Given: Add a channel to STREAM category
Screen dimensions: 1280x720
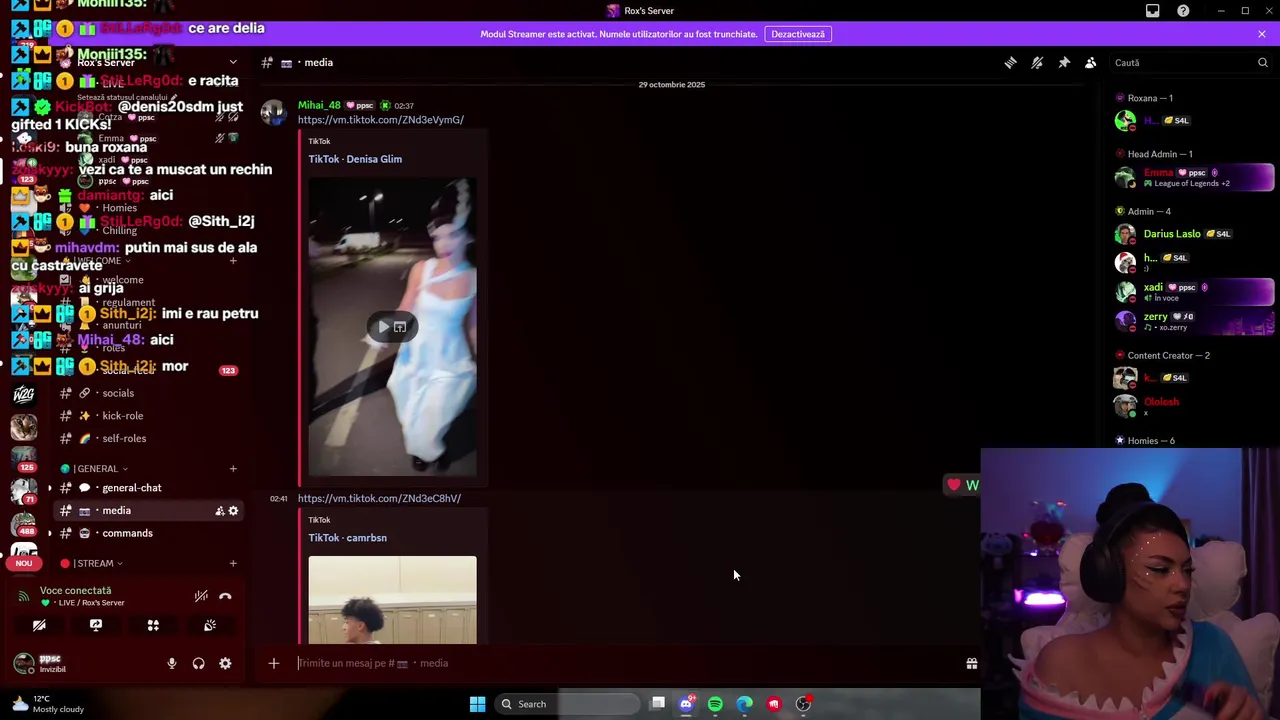Looking at the screenshot, I should point(233,563).
